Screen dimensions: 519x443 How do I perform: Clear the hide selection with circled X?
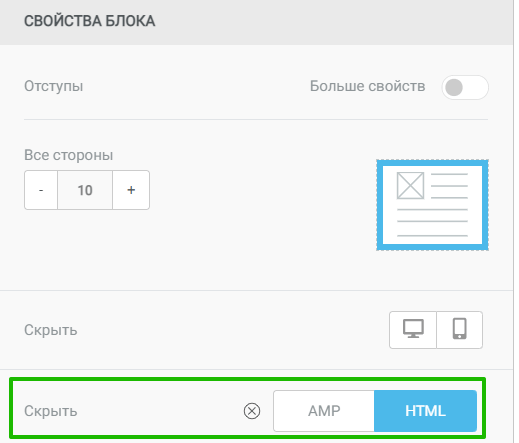coord(252,411)
